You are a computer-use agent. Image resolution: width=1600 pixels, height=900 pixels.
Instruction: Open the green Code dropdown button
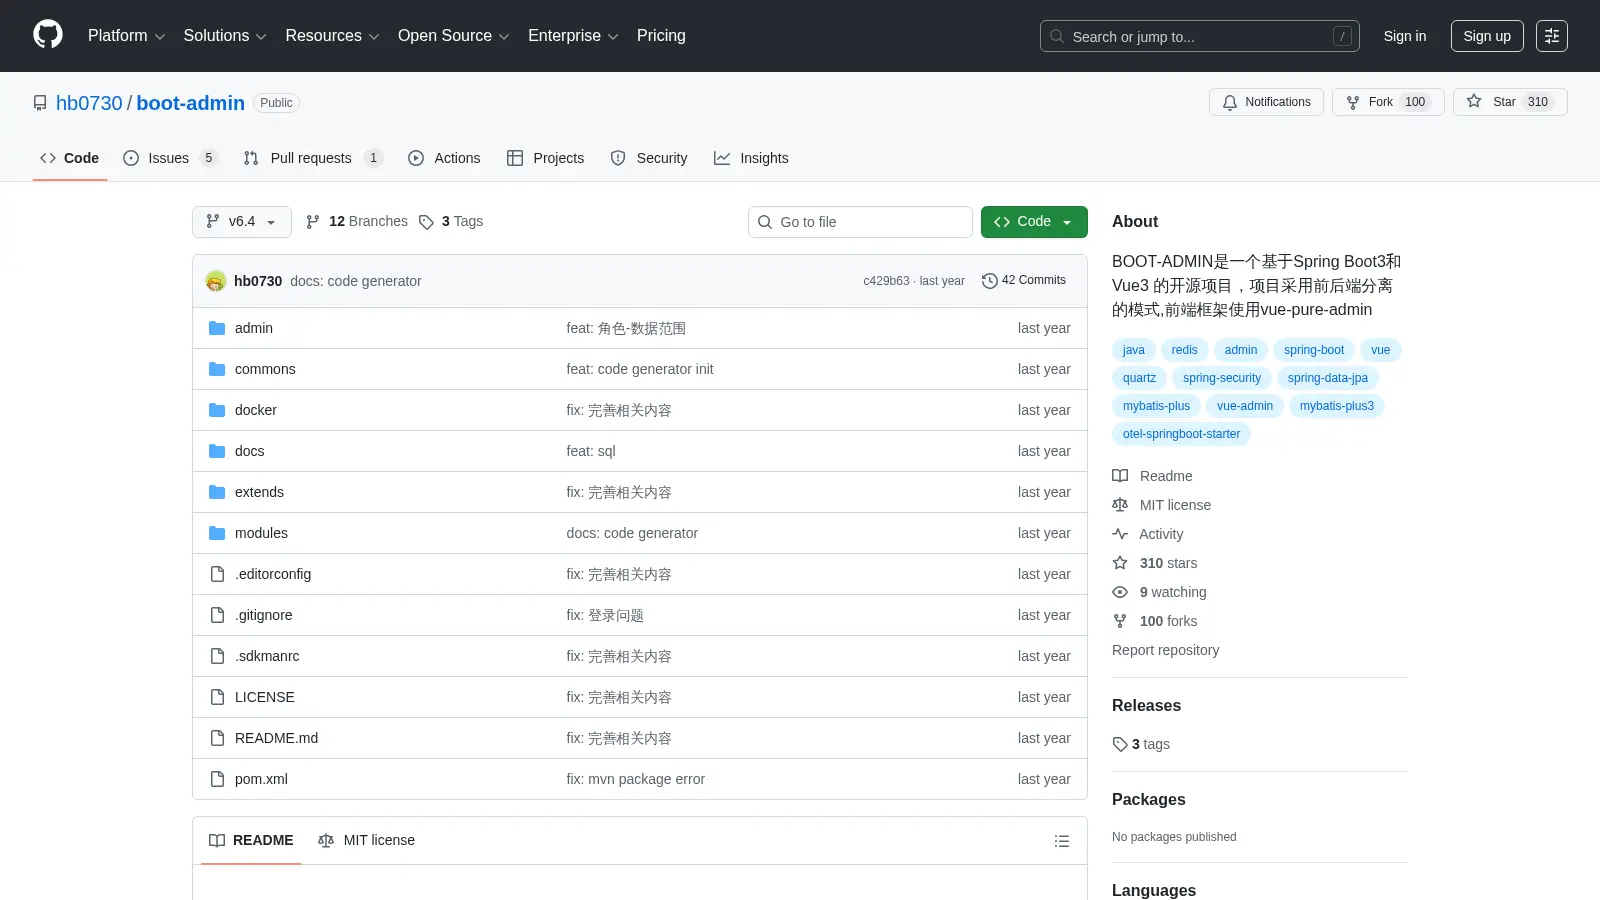tap(1034, 222)
